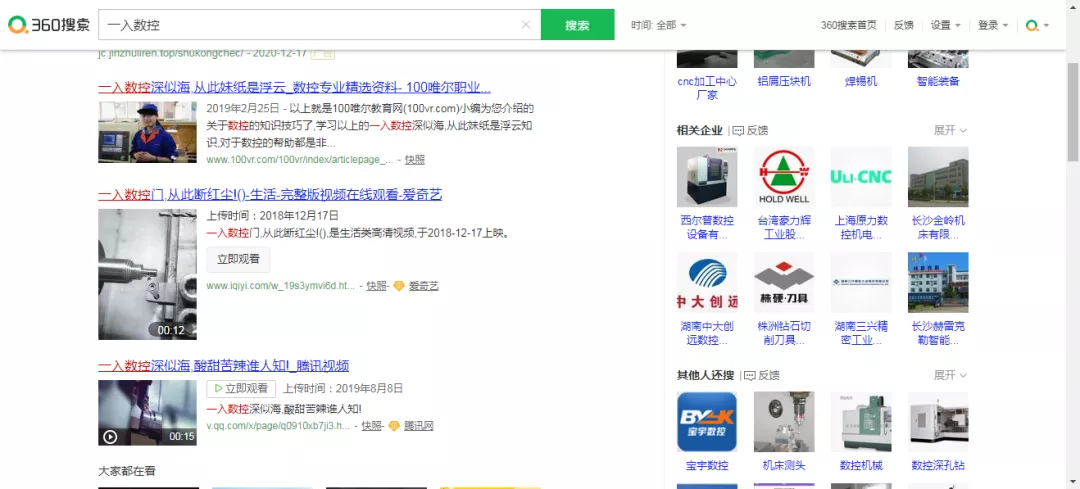Open 上海原力数控机电 company link

pyautogui.click(x=861, y=228)
